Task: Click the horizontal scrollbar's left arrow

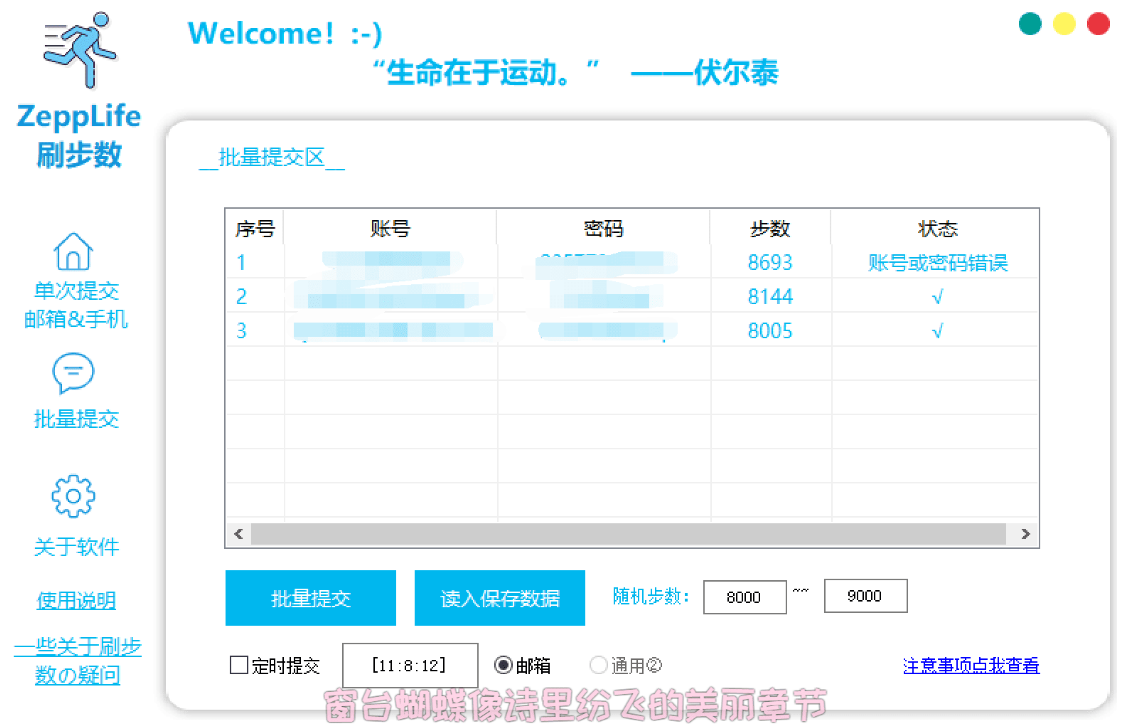Action: pos(238,533)
